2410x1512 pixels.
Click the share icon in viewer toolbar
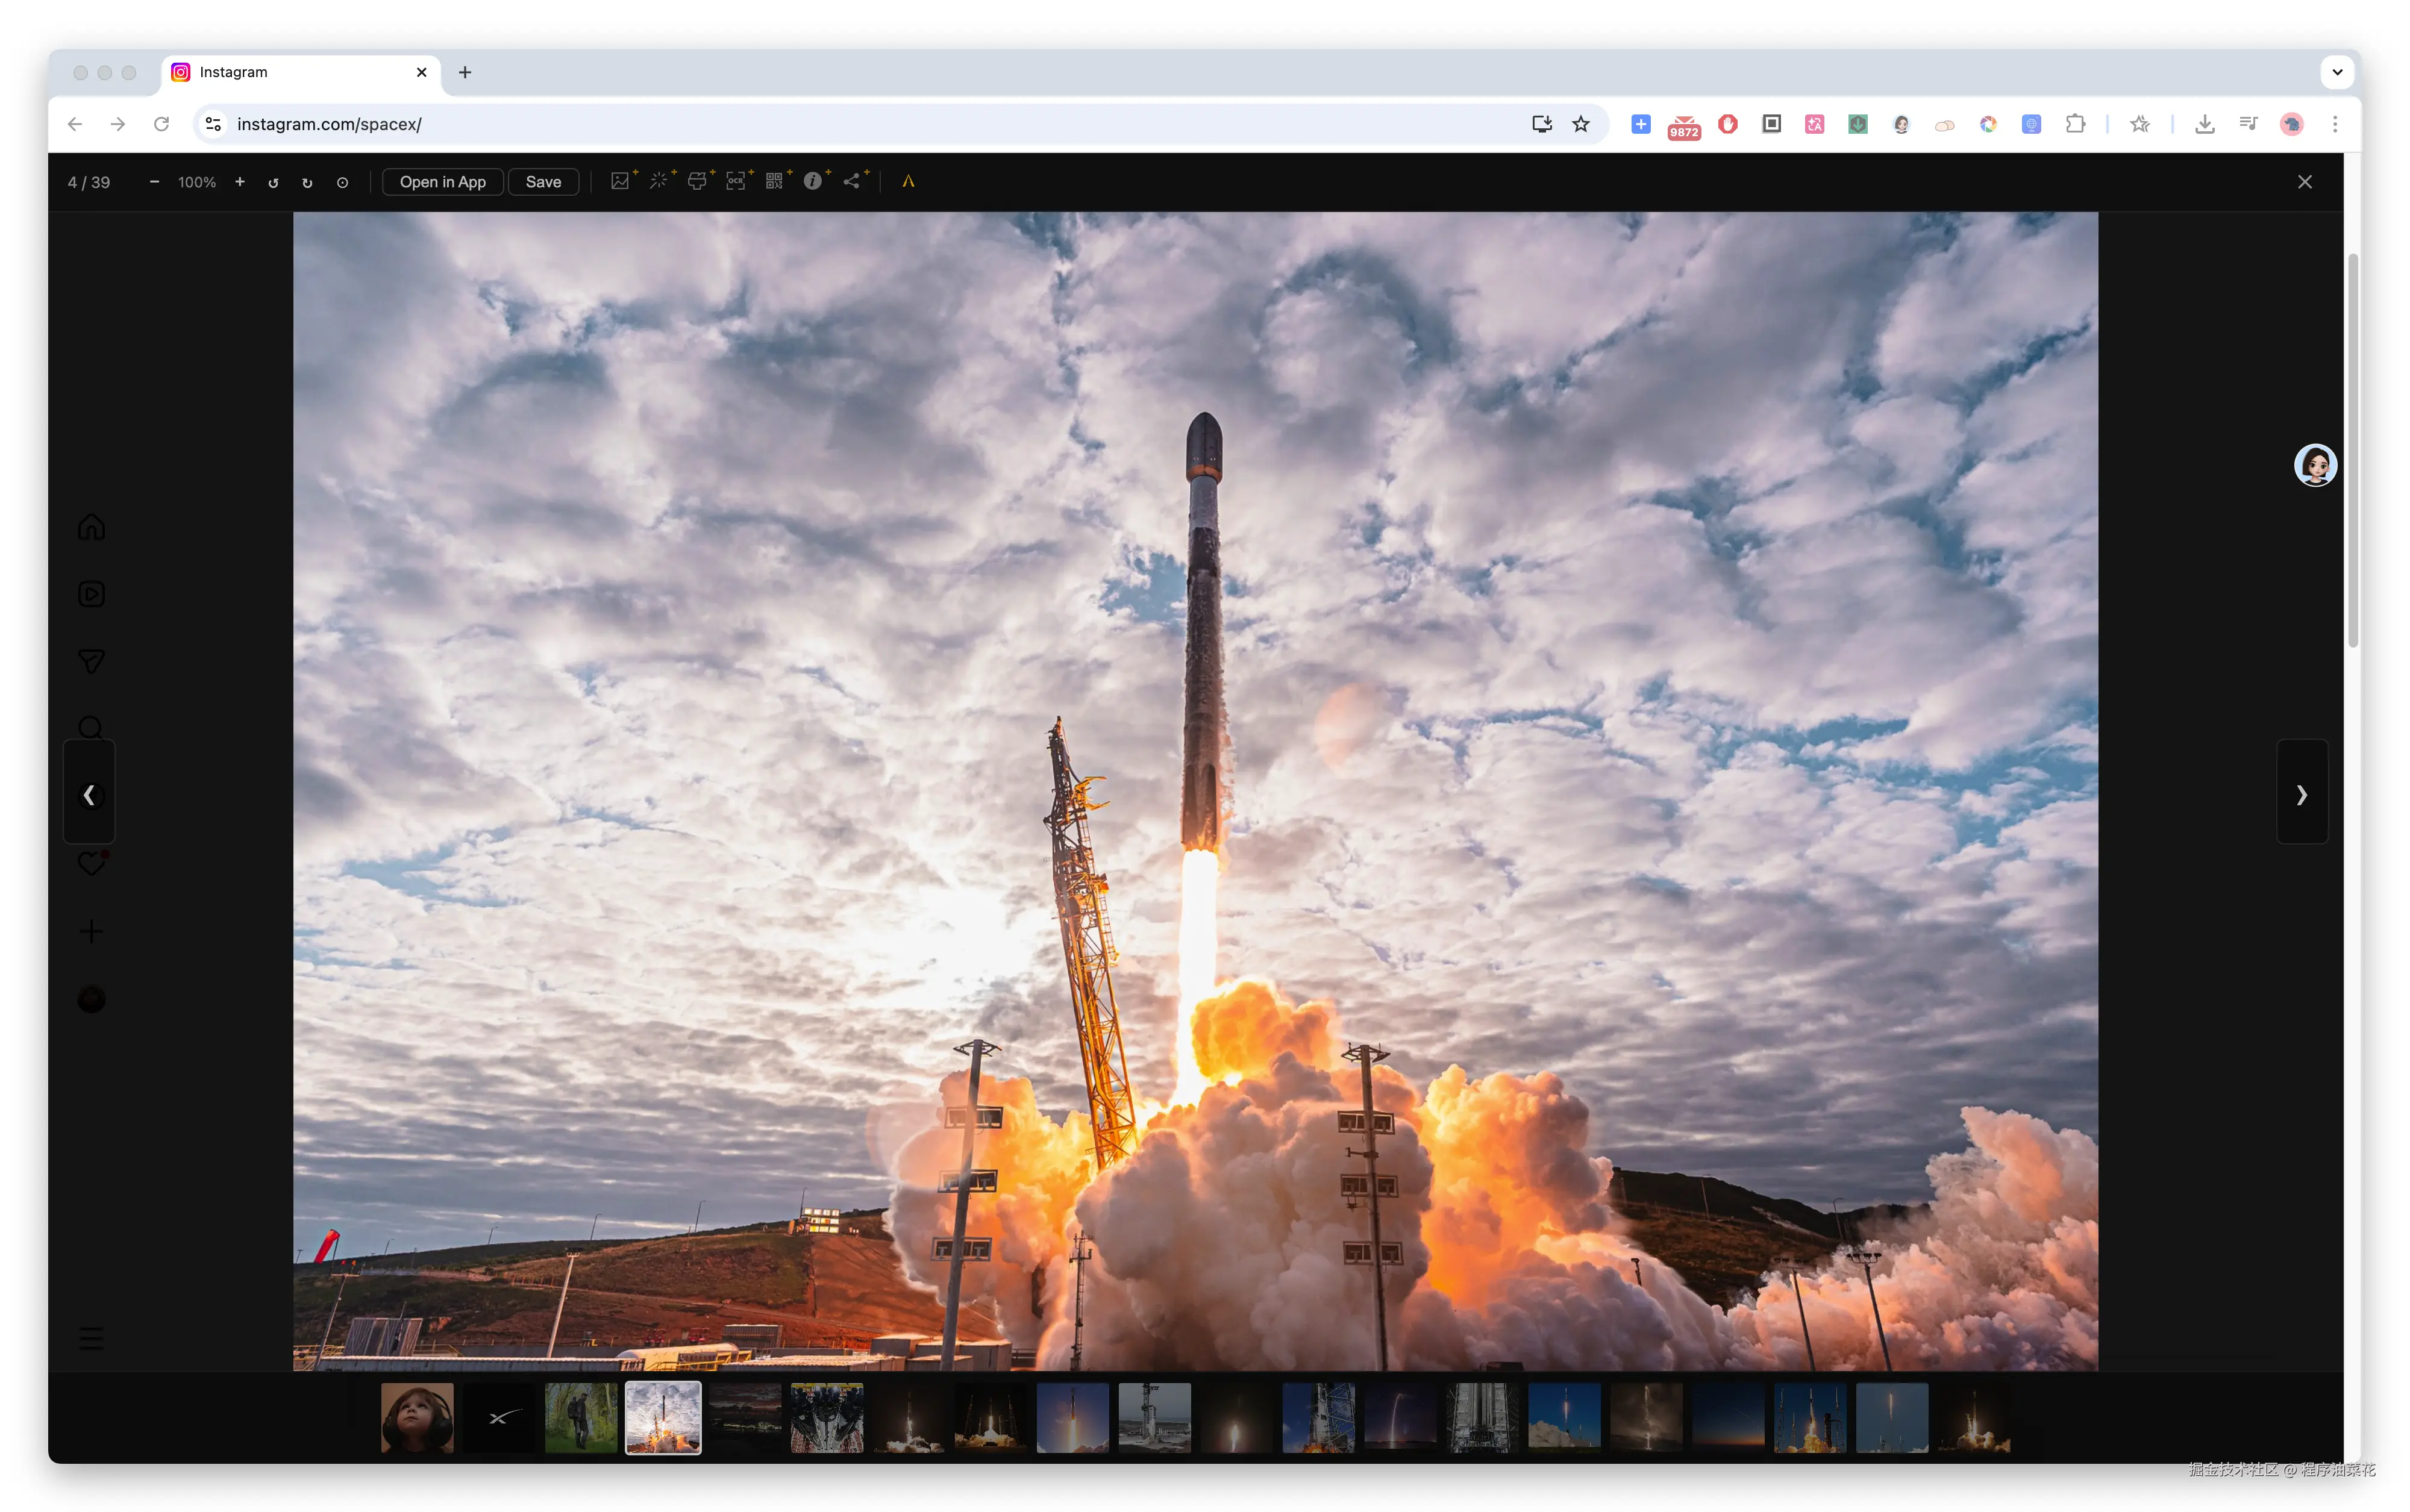coord(851,181)
